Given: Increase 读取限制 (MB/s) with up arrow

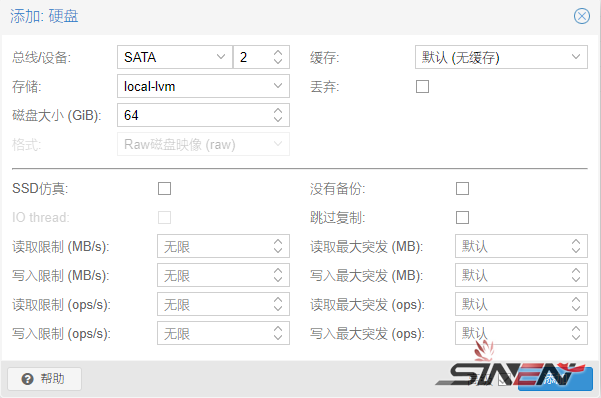Looking at the screenshot, I should tap(278, 242).
